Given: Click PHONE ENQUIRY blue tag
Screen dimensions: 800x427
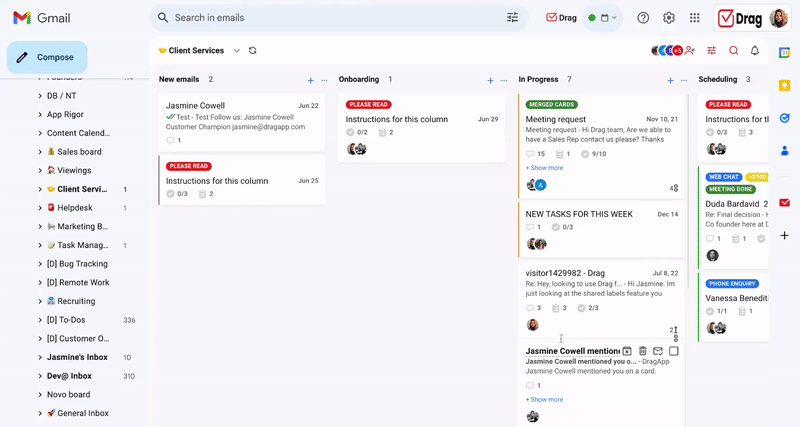Looking at the screenshot, I should [732, 284].
